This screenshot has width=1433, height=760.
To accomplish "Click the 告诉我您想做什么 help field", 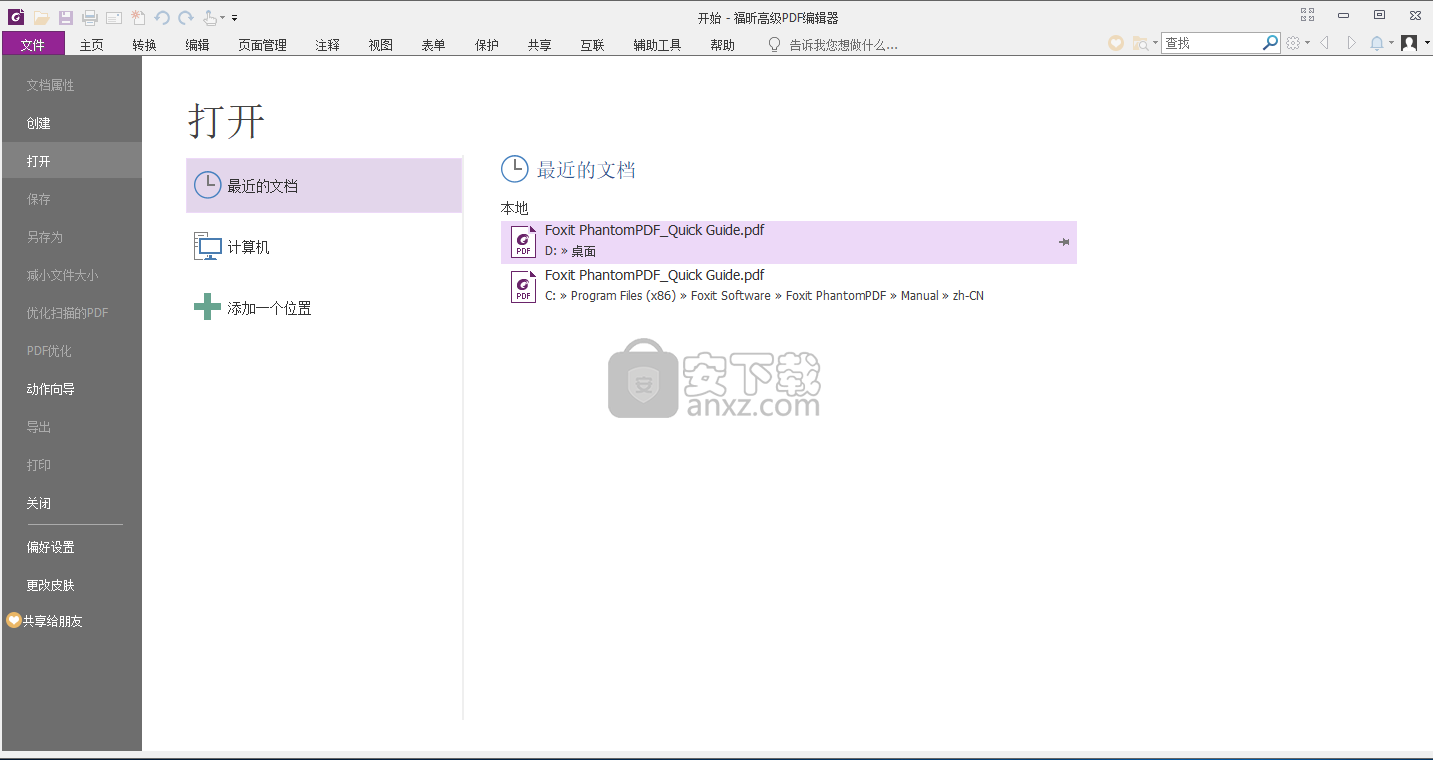I will pos(843,45).
